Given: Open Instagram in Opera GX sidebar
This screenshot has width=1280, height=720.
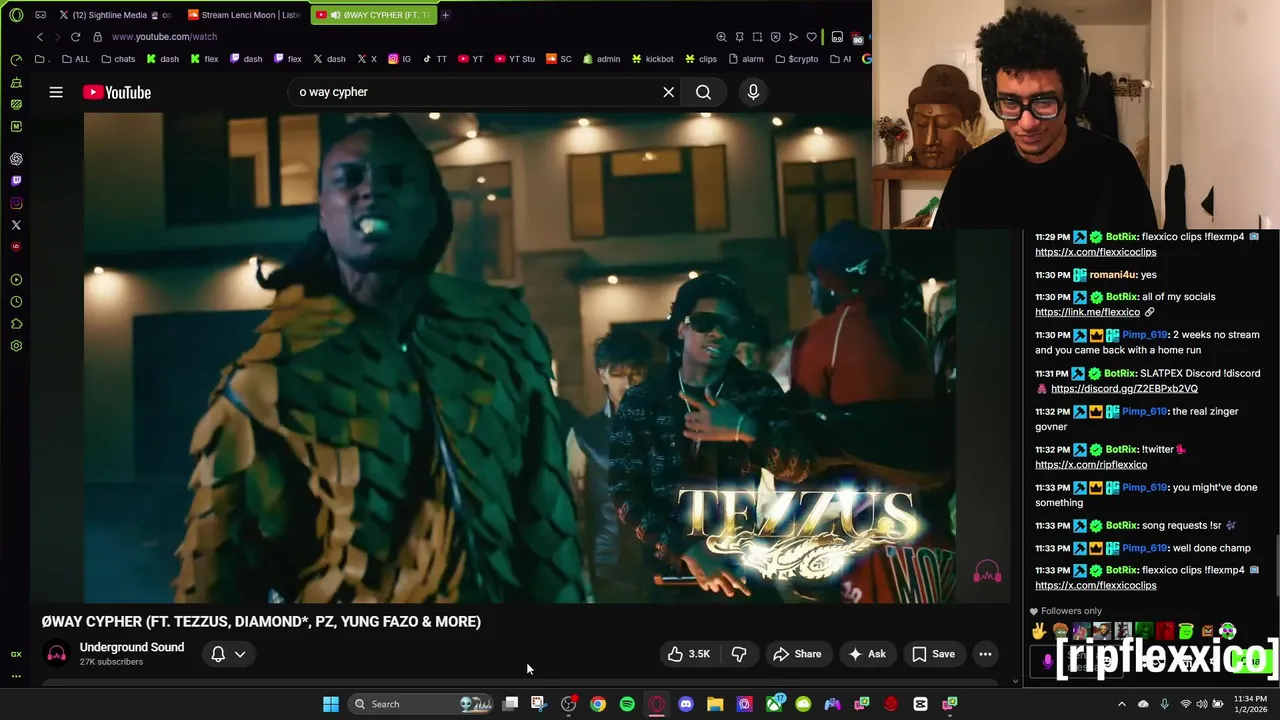Looking at the screenshot, I should pos(16,203).
